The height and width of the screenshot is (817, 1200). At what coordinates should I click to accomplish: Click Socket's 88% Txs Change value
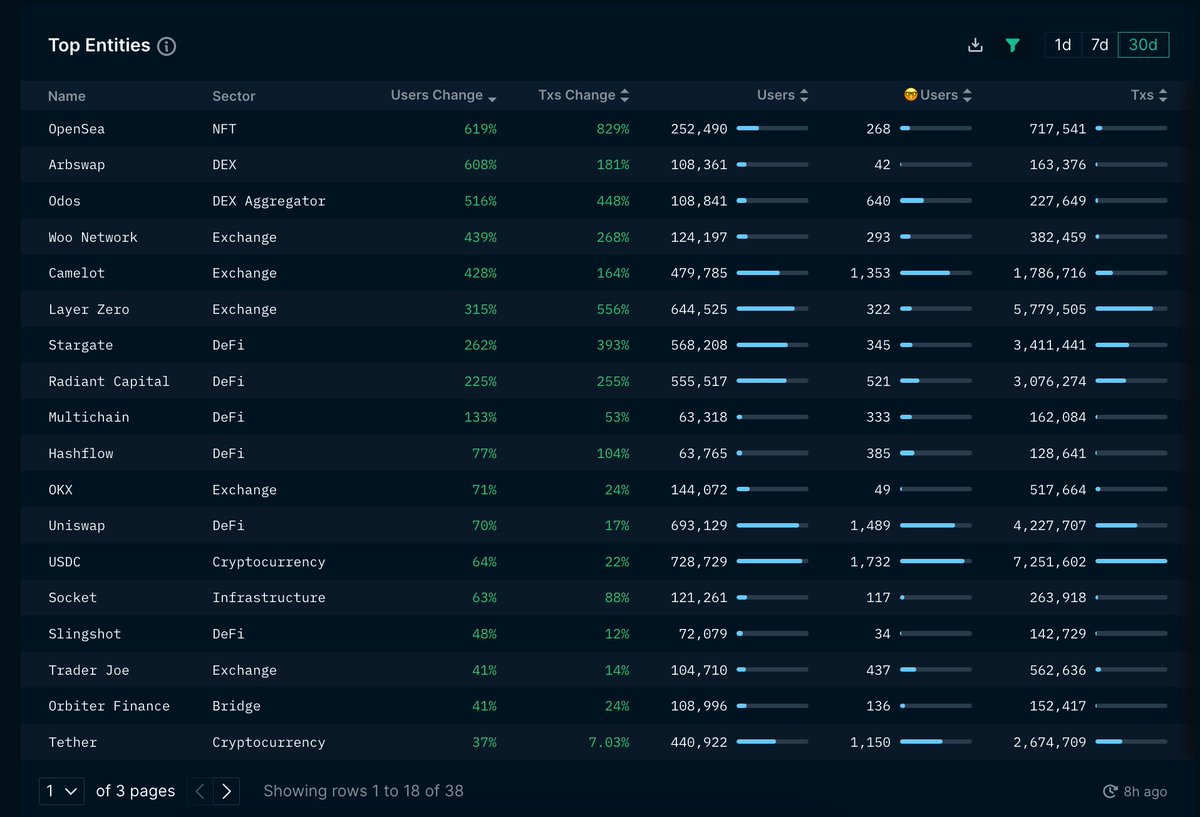(x=617, y=598)
